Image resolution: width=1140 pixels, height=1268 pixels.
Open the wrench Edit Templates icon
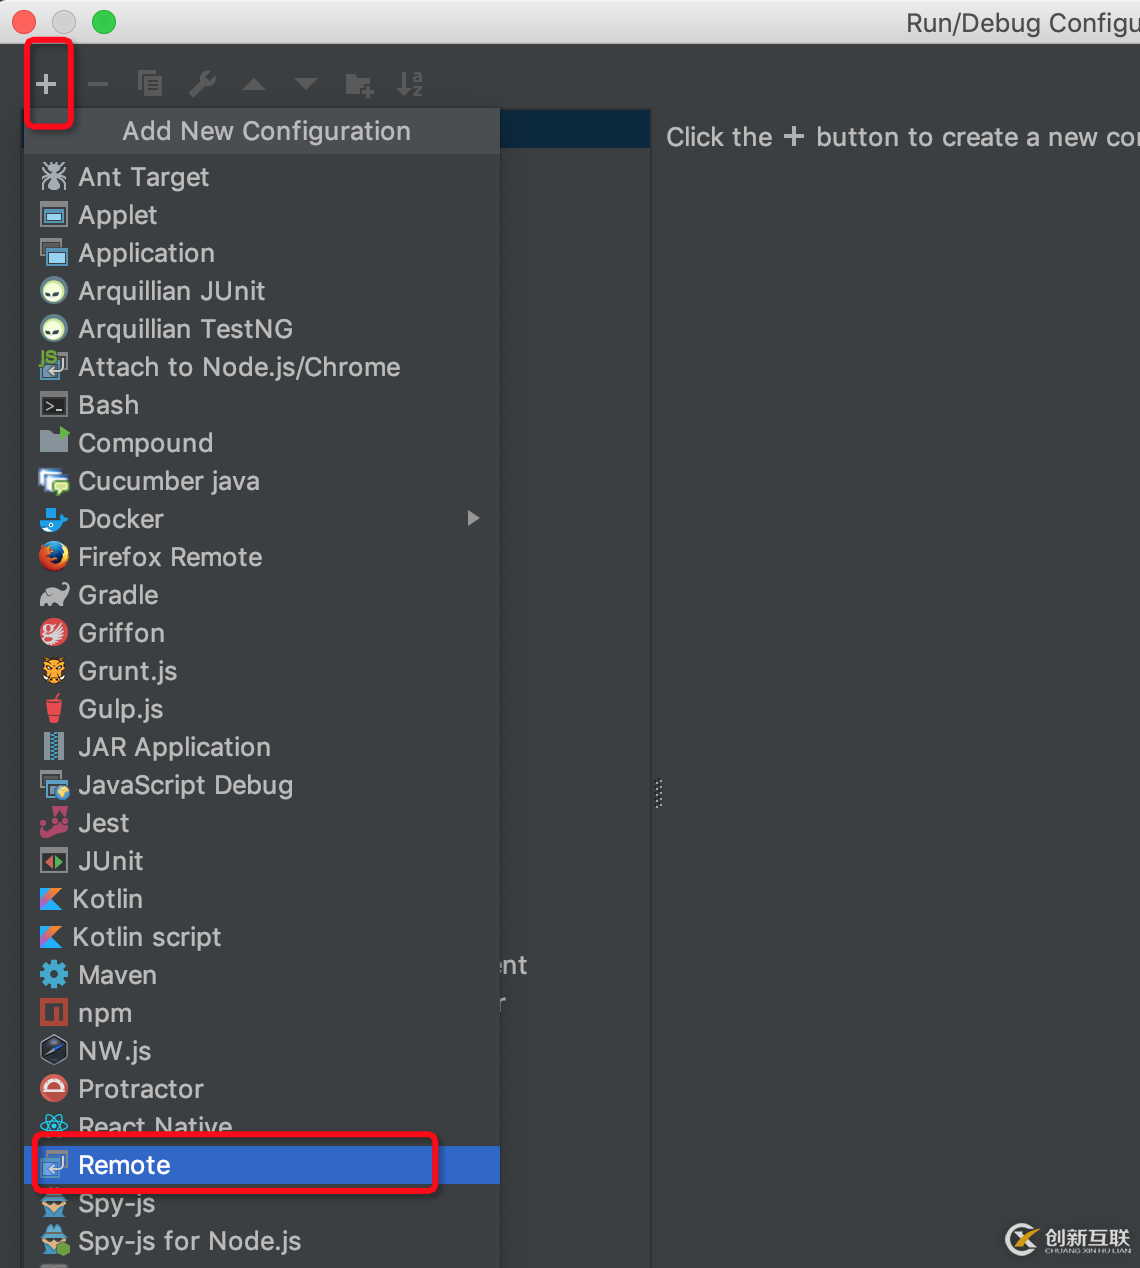[202, 84]
